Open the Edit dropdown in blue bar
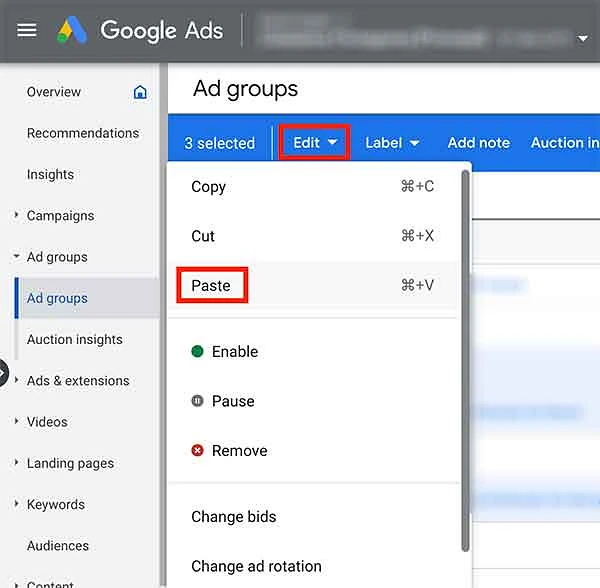This screenshot has width=600, height=588. coord(315,143)
